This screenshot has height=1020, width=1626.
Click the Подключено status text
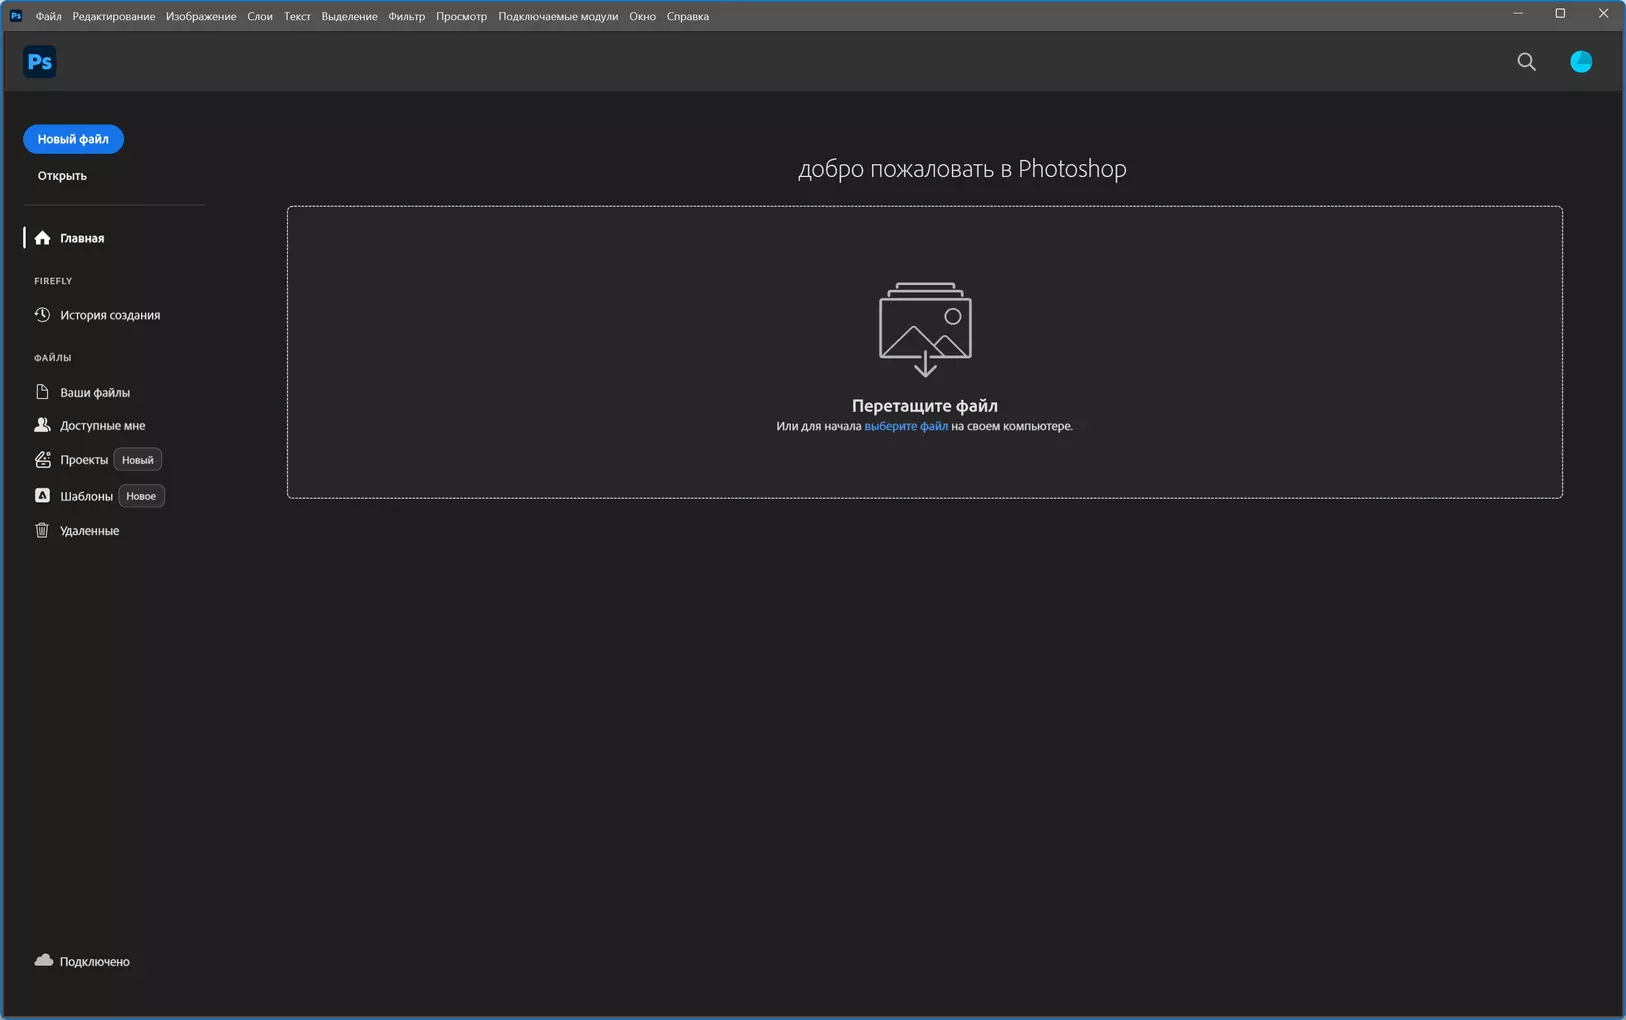[x=95, y=962]
